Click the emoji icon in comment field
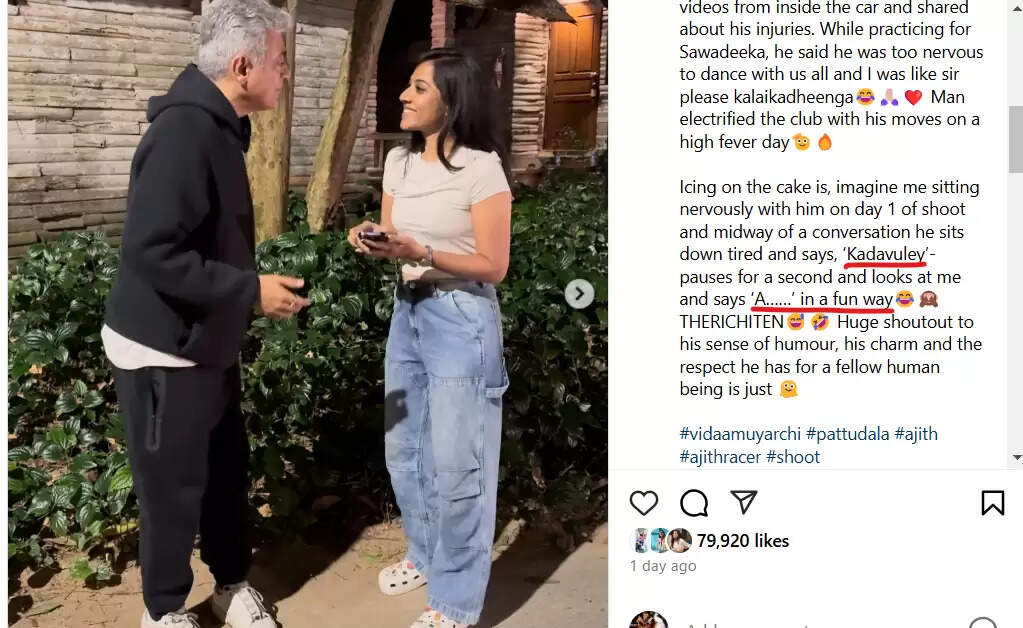 pos(983,623)
